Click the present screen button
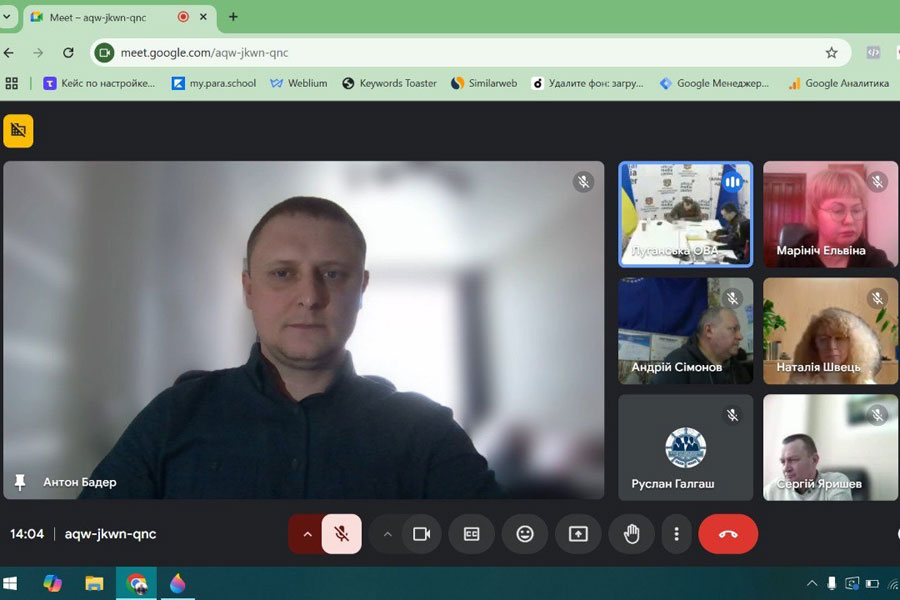The image size is (900, 600). click(578, 534)
